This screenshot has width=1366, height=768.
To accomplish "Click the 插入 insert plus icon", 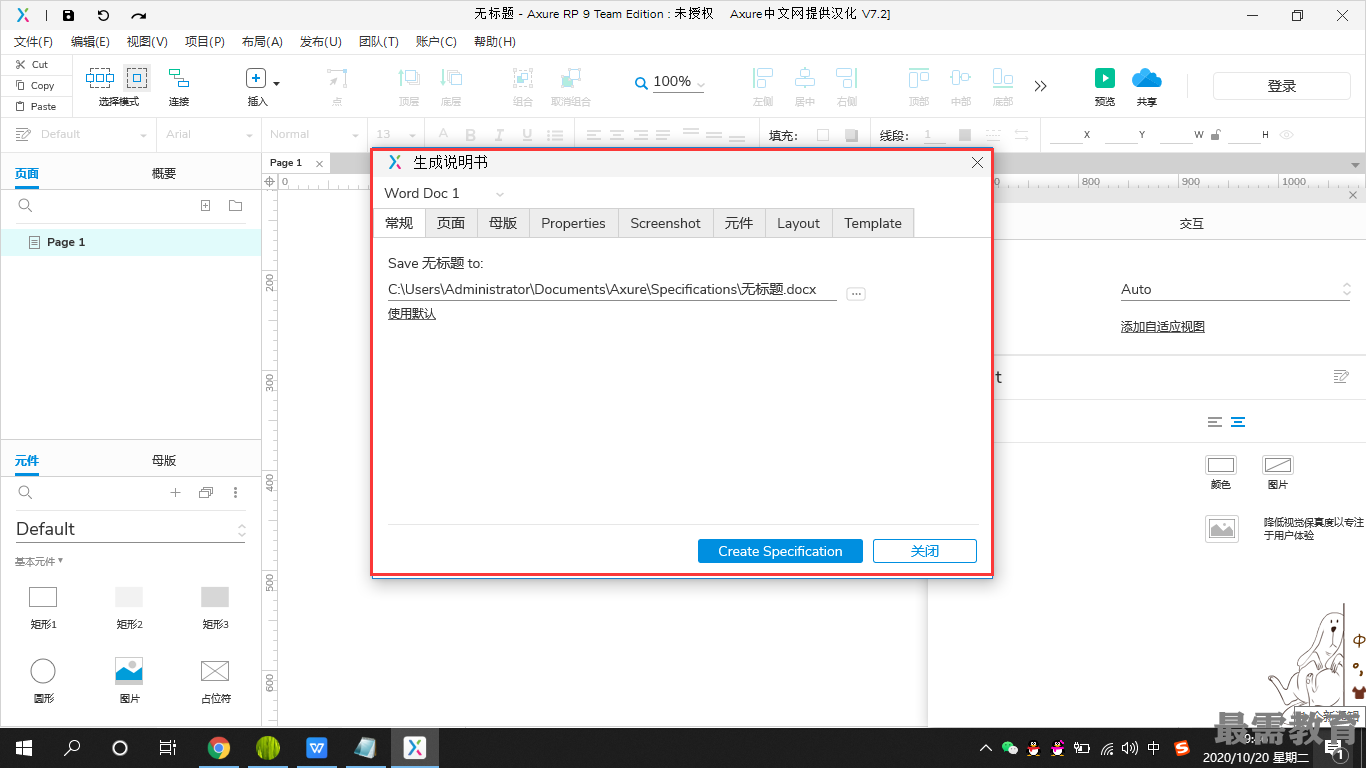I will [x=256, y=79].
